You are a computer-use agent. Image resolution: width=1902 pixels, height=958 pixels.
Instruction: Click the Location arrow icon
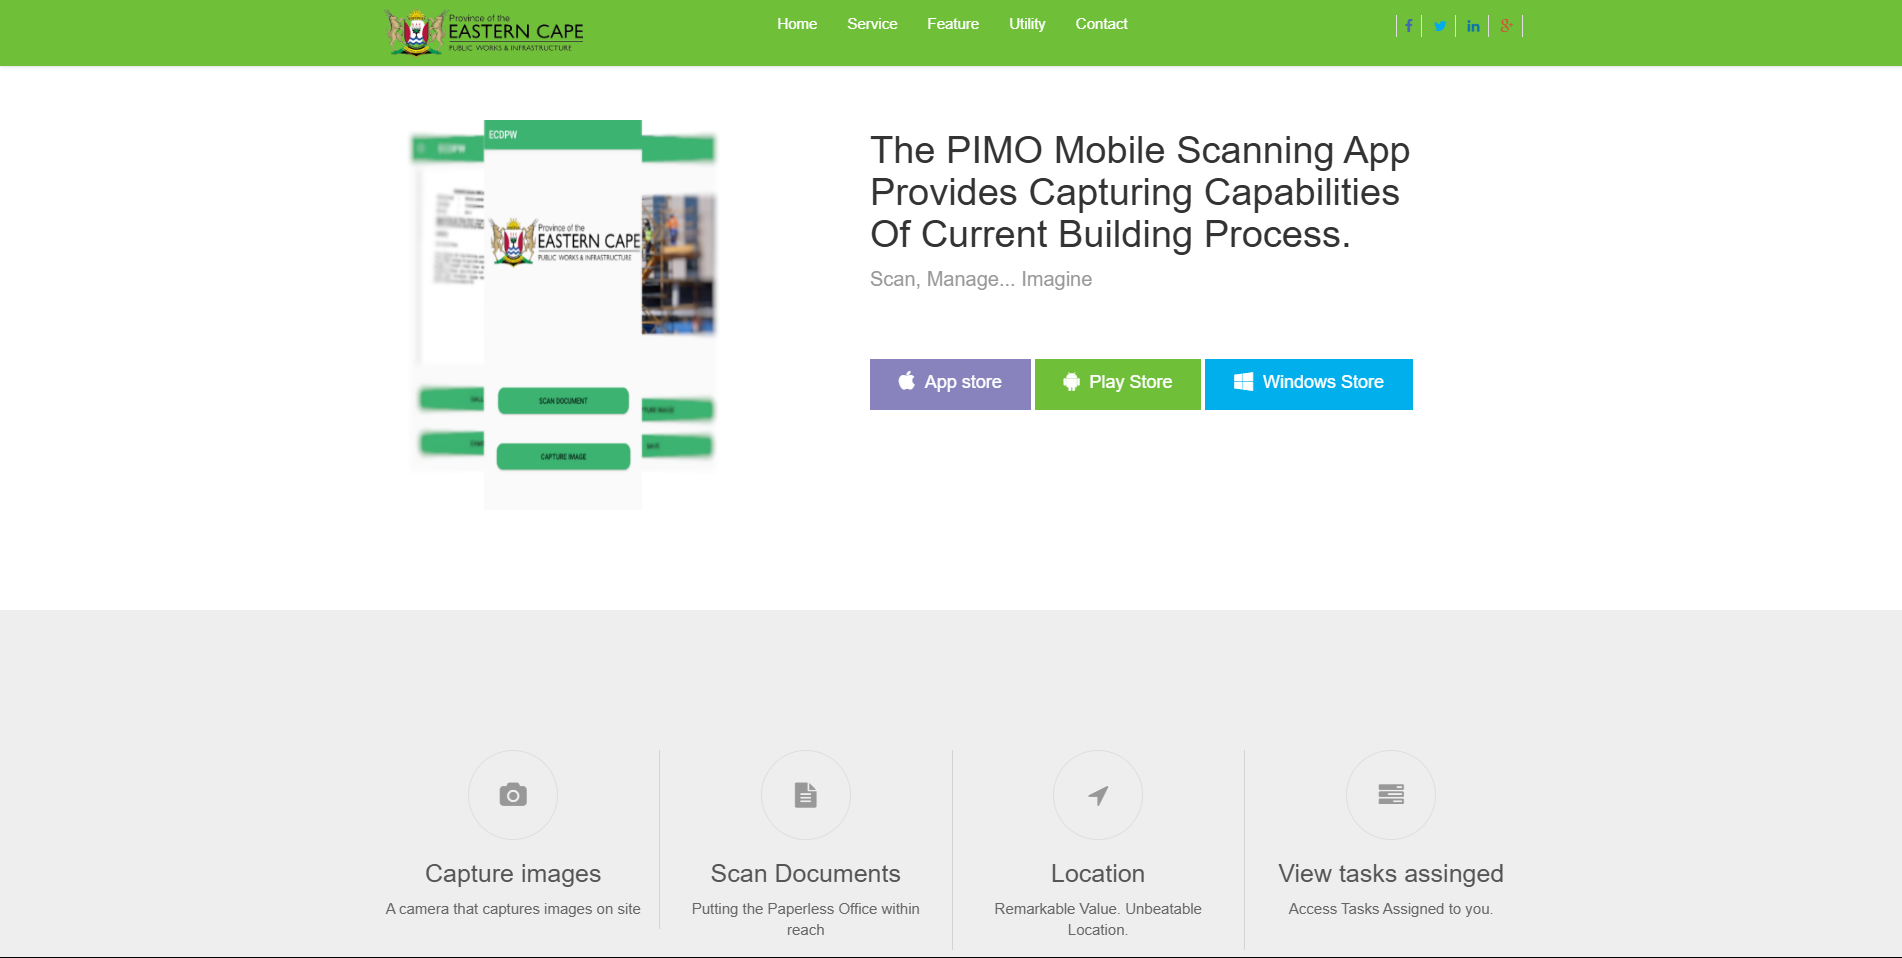pos(1098,795)
